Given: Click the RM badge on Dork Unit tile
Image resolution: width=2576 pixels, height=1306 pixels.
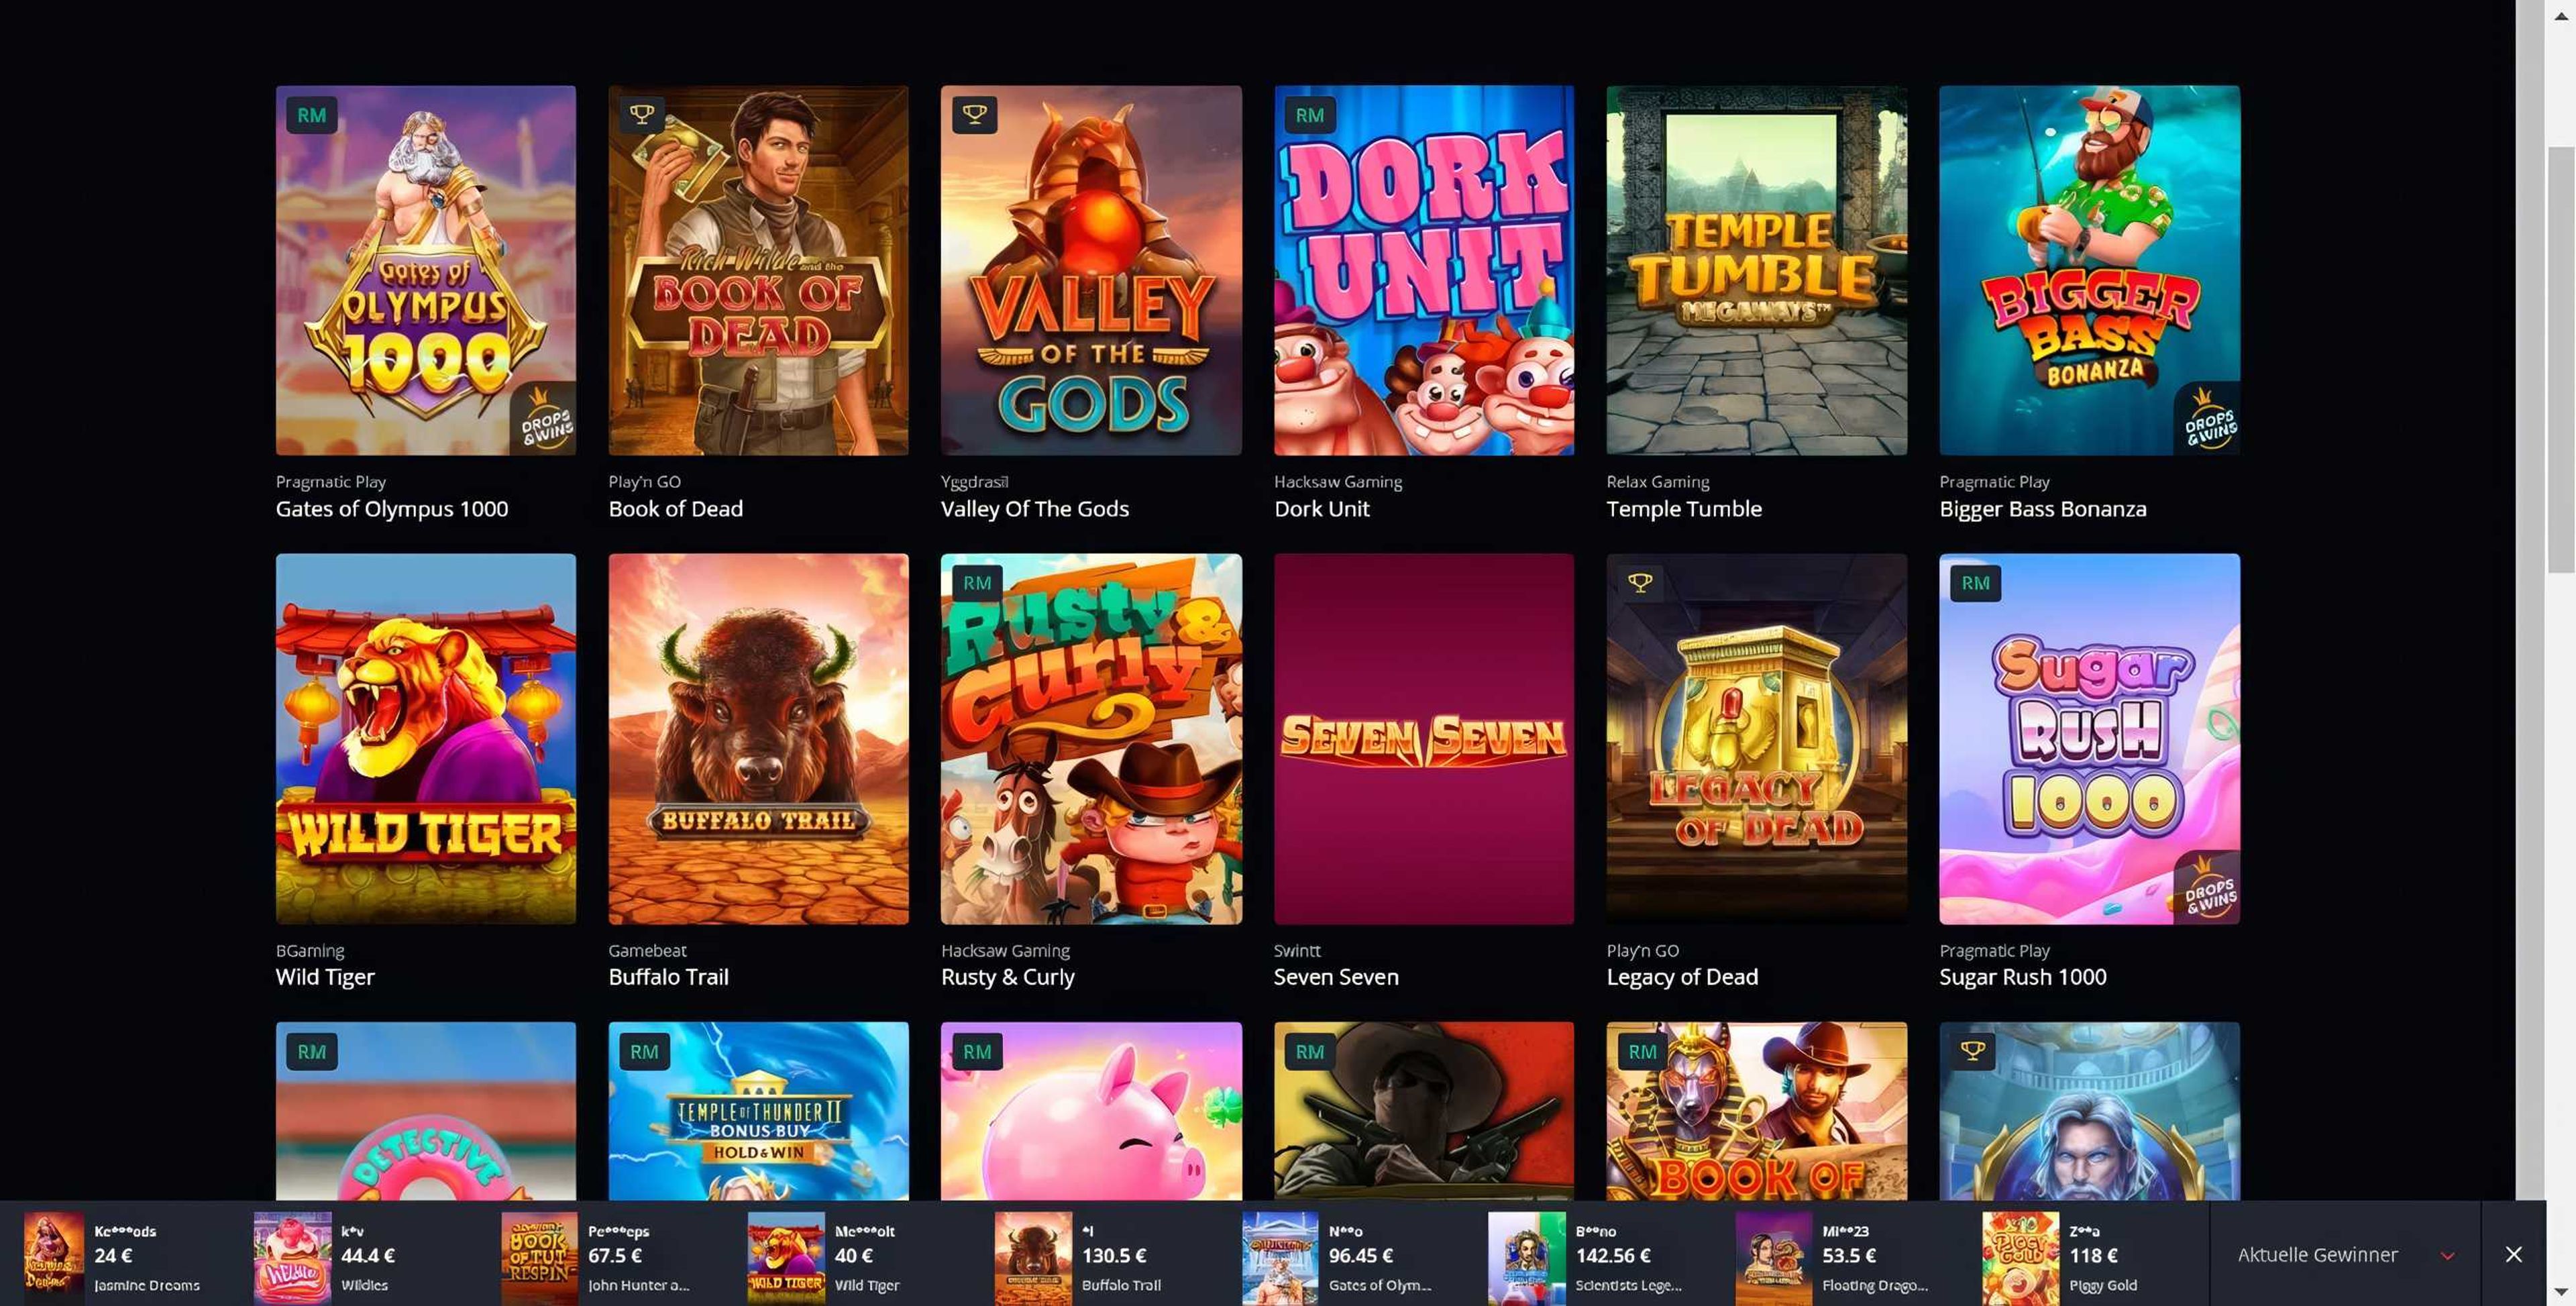Looking at the screenshot, I should click(1309, 115).
